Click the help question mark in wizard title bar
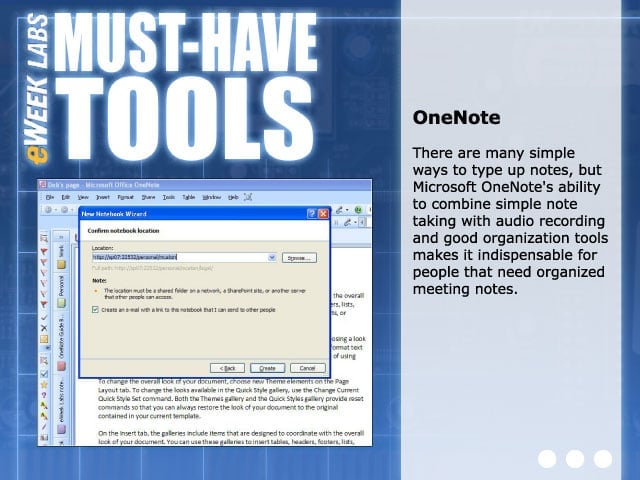The height and width of the screenshot is (480, 640). click(x=311, y=213)
